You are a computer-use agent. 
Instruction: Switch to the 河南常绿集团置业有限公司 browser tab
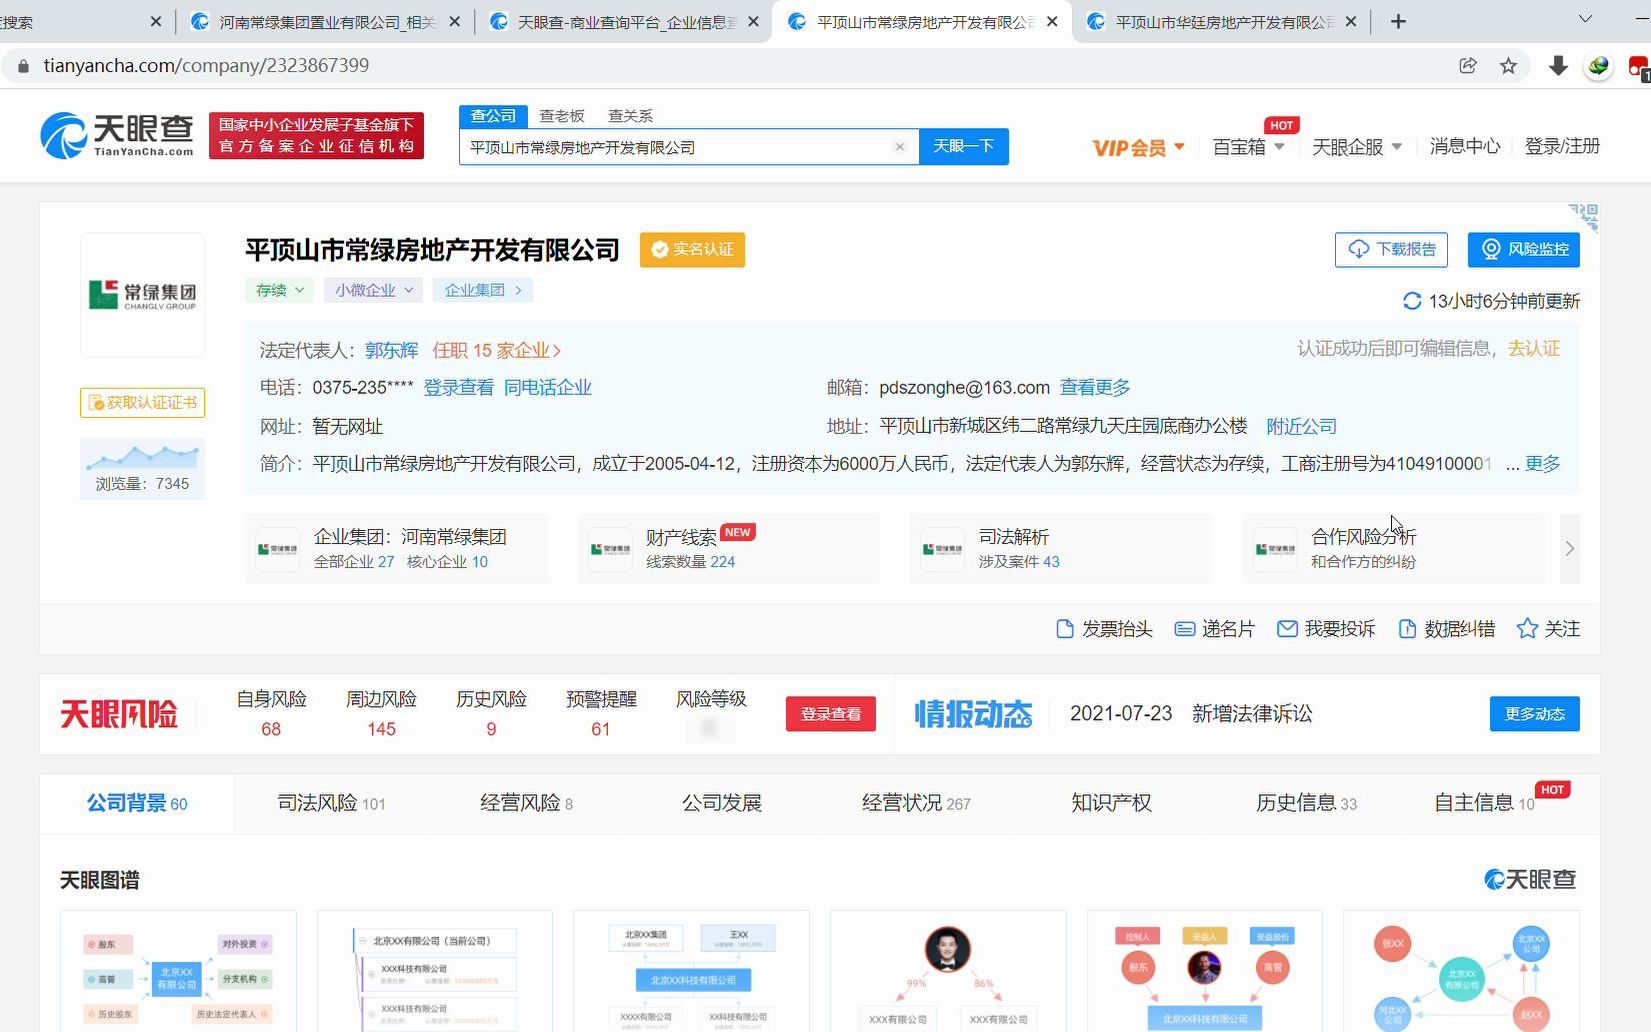click(325, 21)
